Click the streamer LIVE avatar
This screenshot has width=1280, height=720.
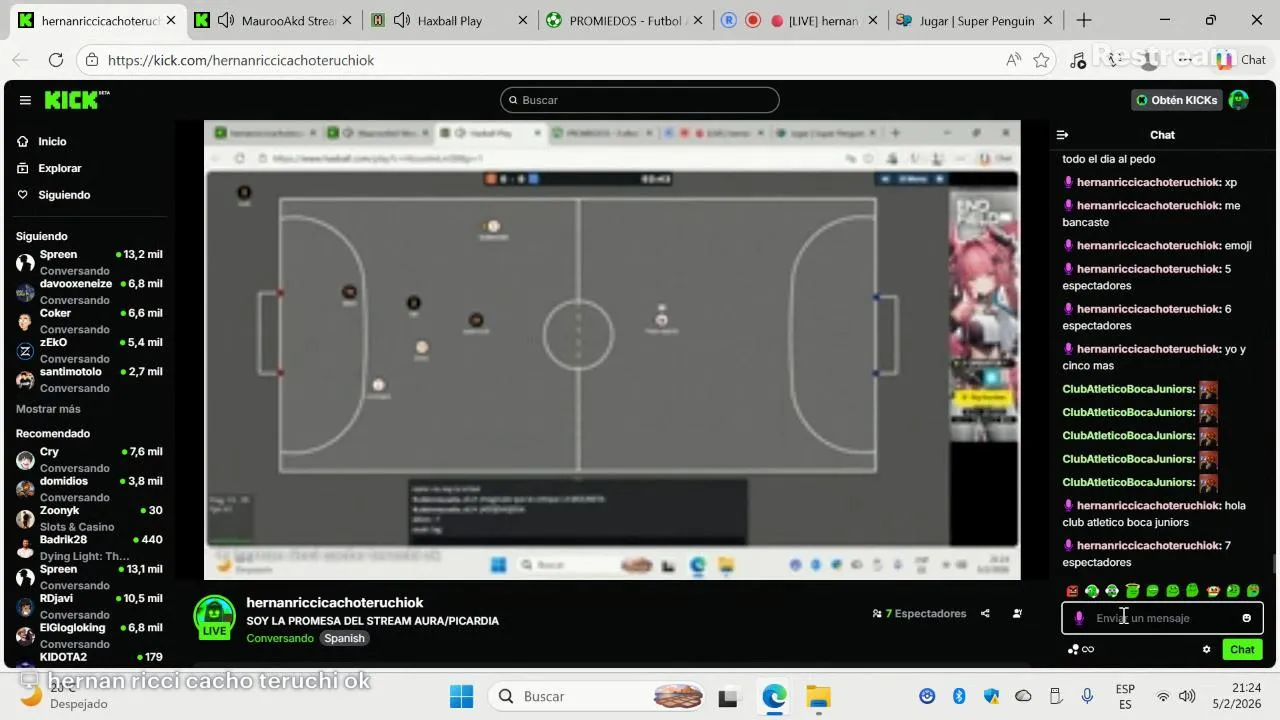[214, 617]
